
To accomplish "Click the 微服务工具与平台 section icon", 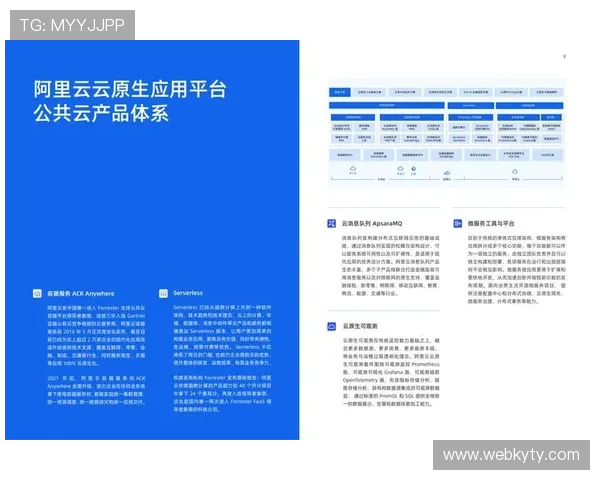I will [457, 223].
